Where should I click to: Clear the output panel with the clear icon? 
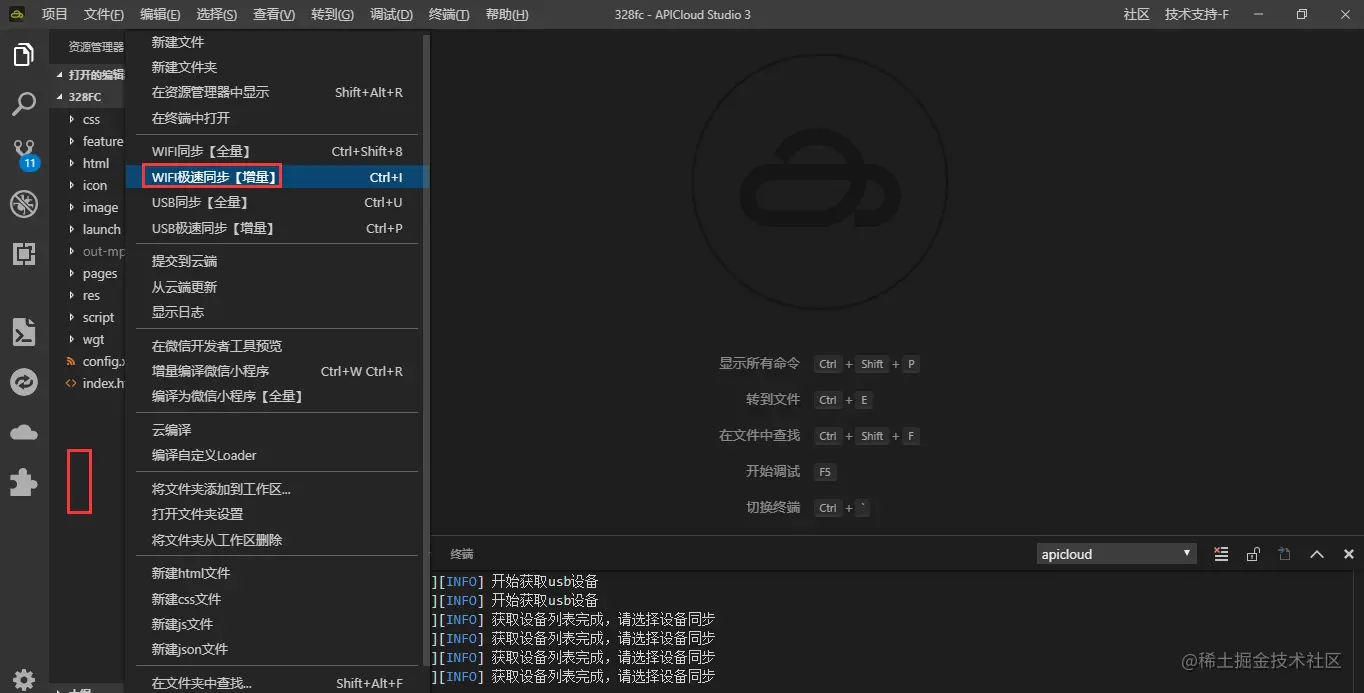pos(1221,554)
